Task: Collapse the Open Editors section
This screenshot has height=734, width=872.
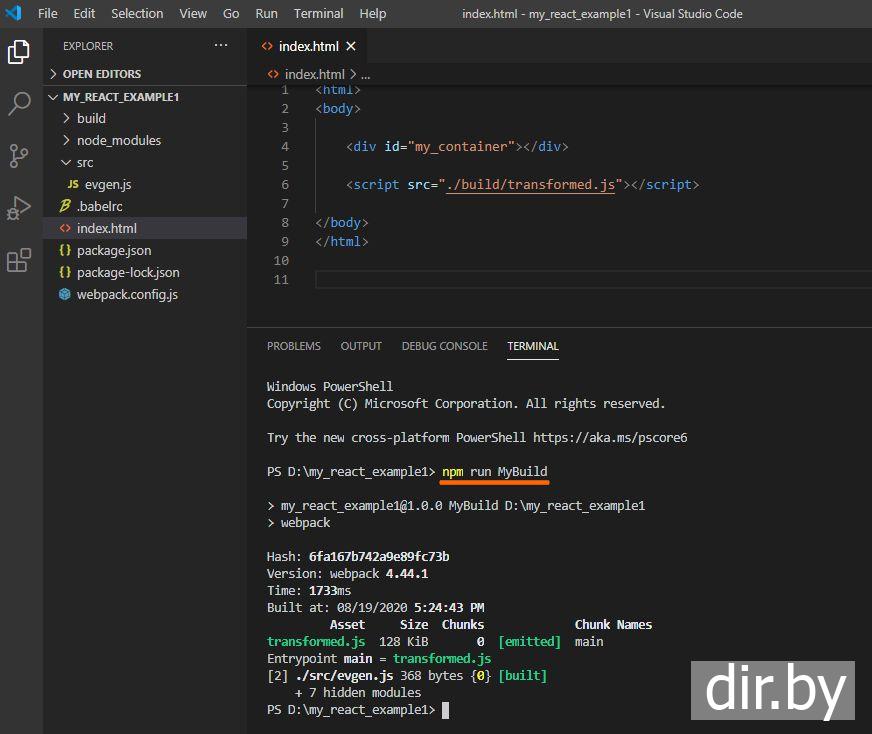Action: point(101,74)
